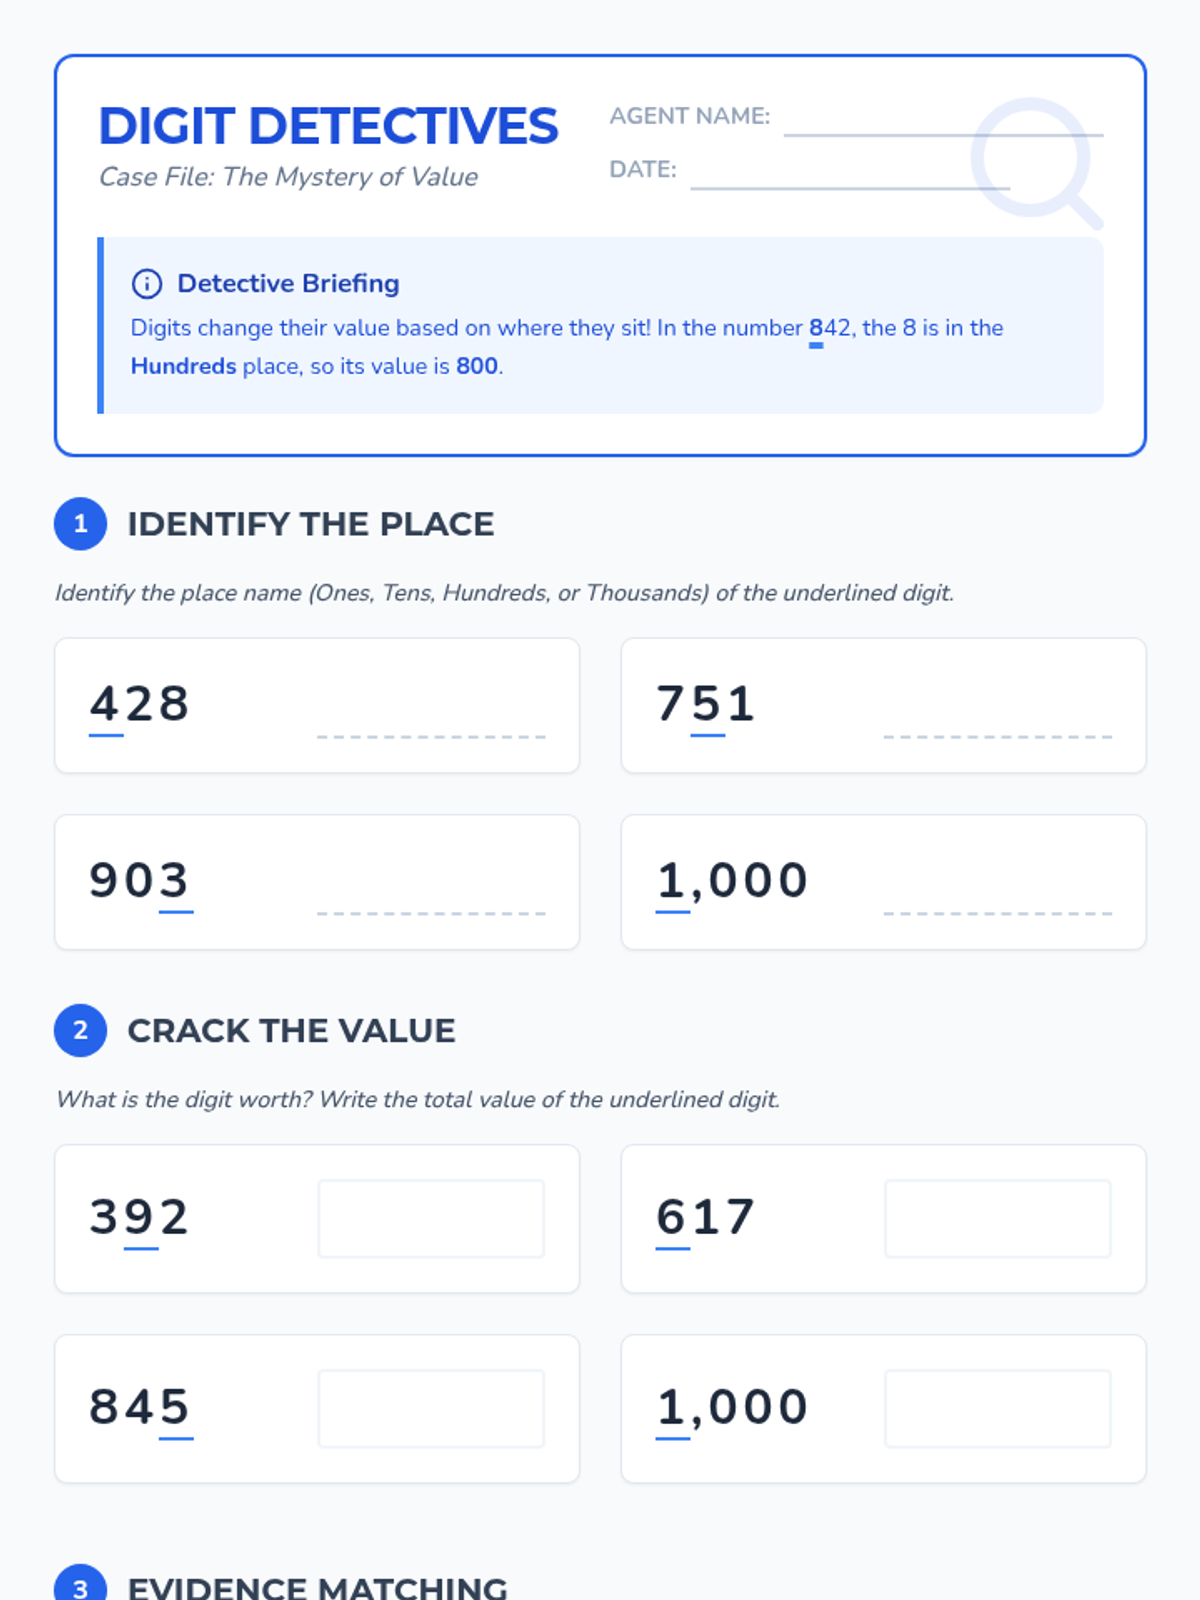Click the answer box next to 845

pos(431,1409)
